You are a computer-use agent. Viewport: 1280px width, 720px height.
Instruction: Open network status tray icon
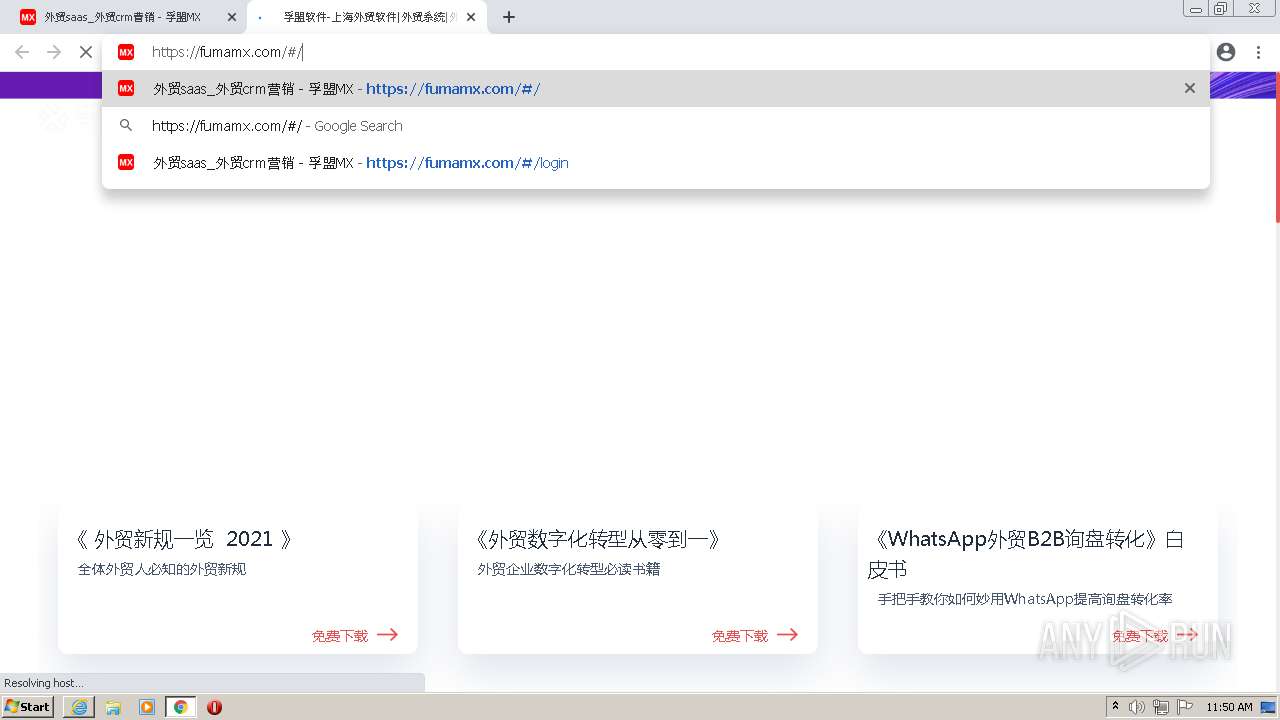click(1161, 707)
